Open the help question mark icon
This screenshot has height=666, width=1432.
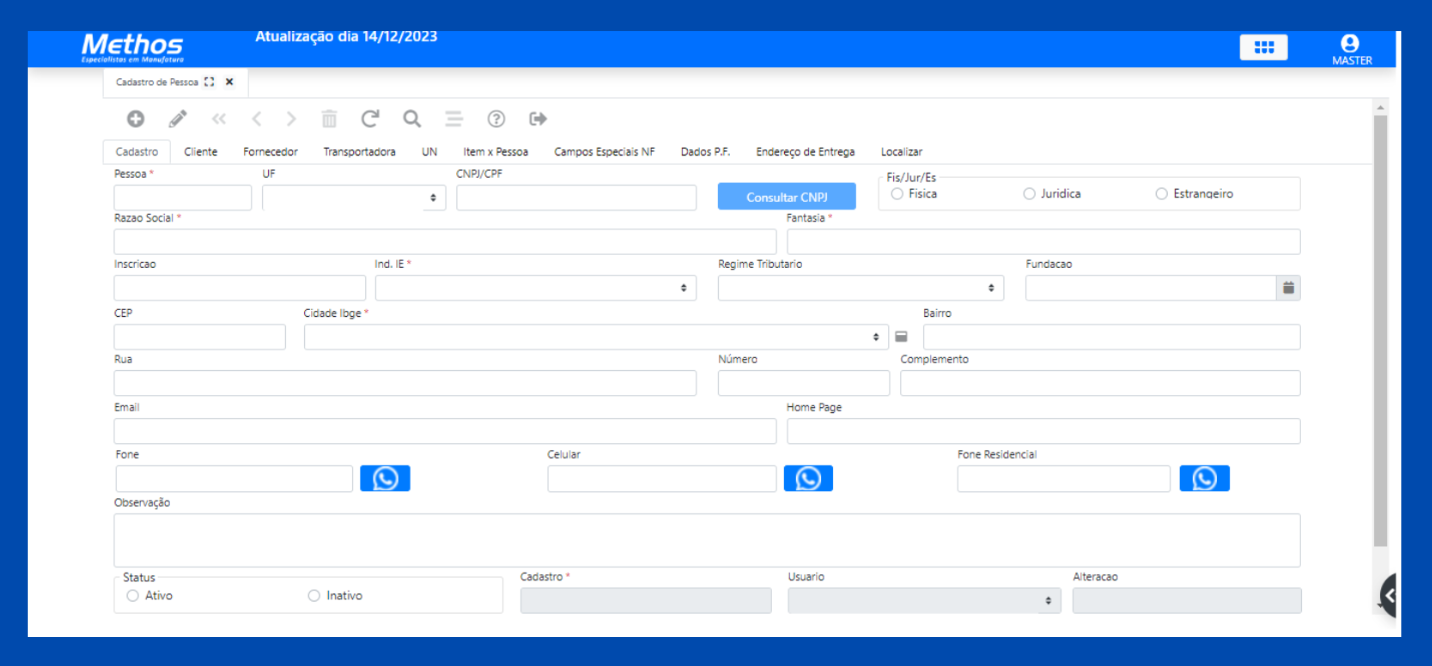point(496,119)
